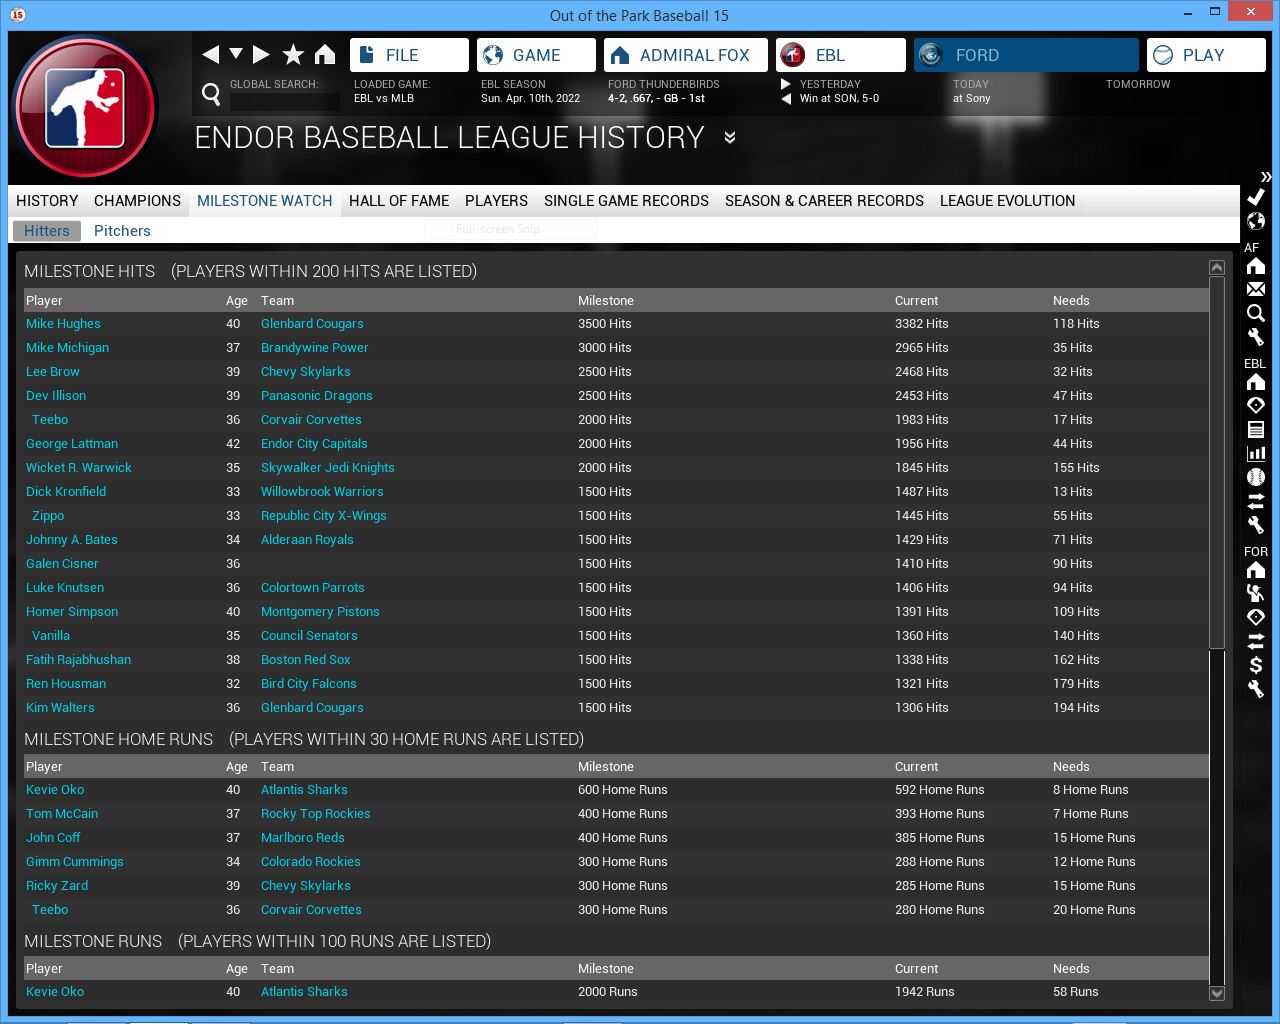Click the PLAY button
Image resolution: width=1280 pixels, height=1024 pixels.
(1205, 55)
